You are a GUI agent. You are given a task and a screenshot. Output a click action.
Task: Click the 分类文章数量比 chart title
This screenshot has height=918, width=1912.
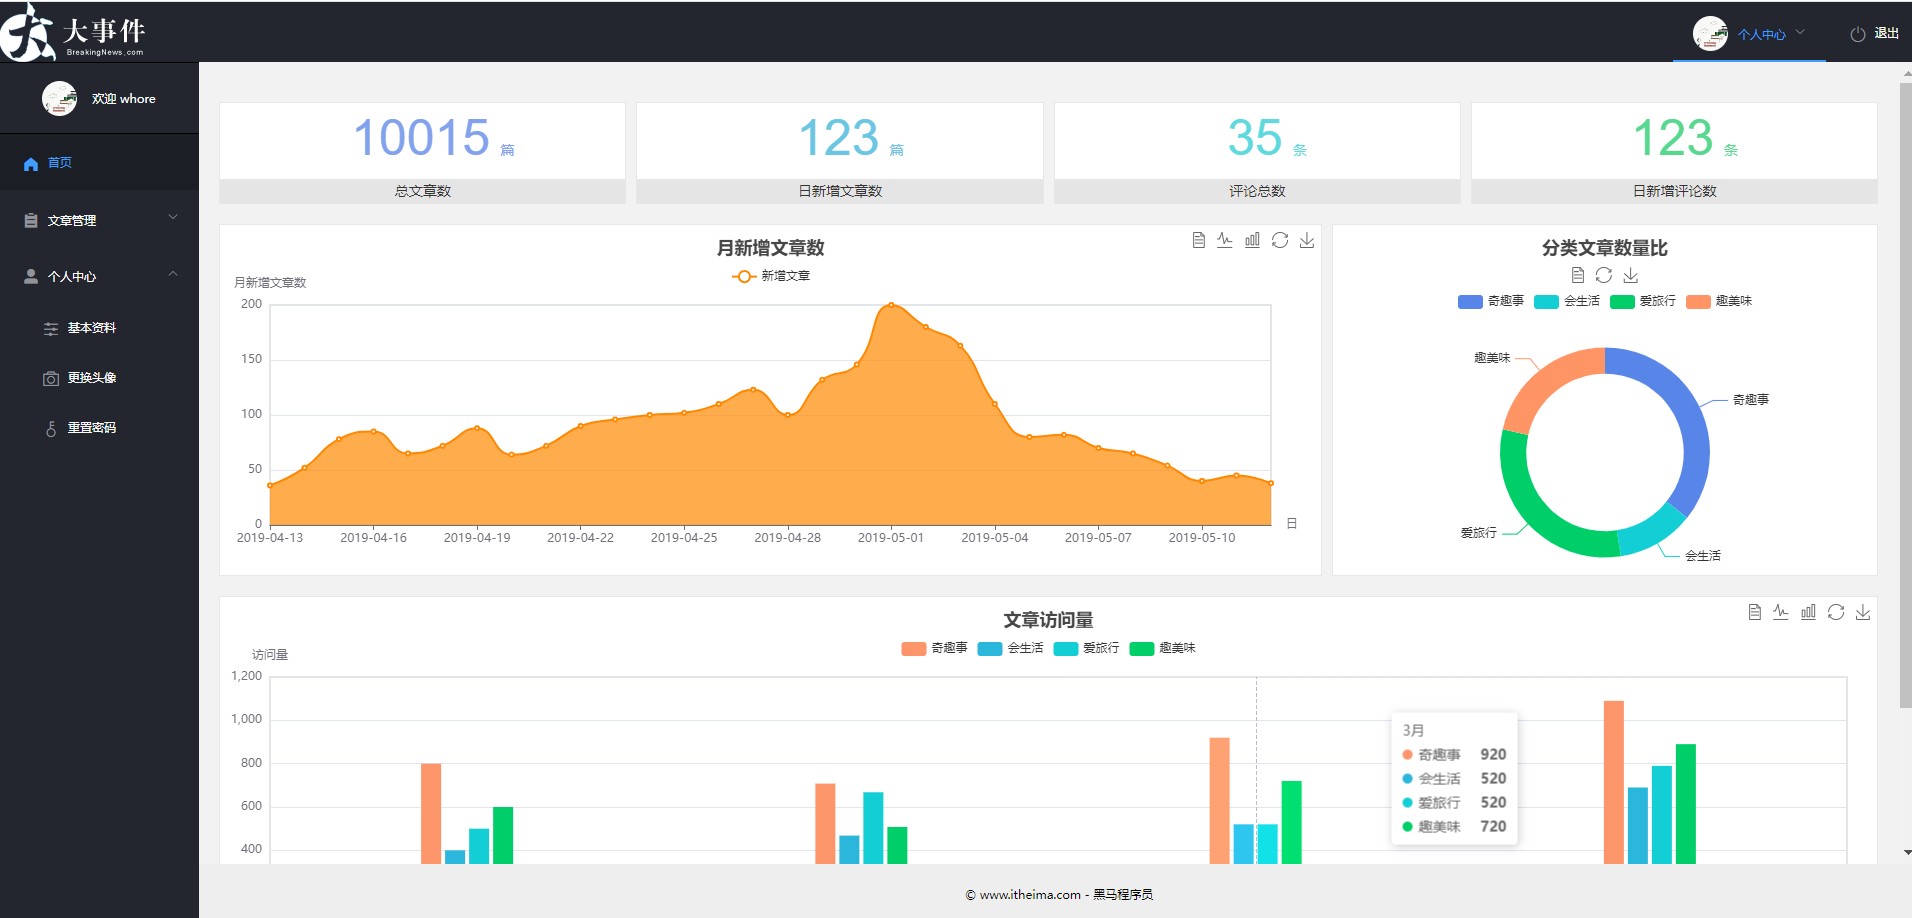click(x=1604, y=248)
